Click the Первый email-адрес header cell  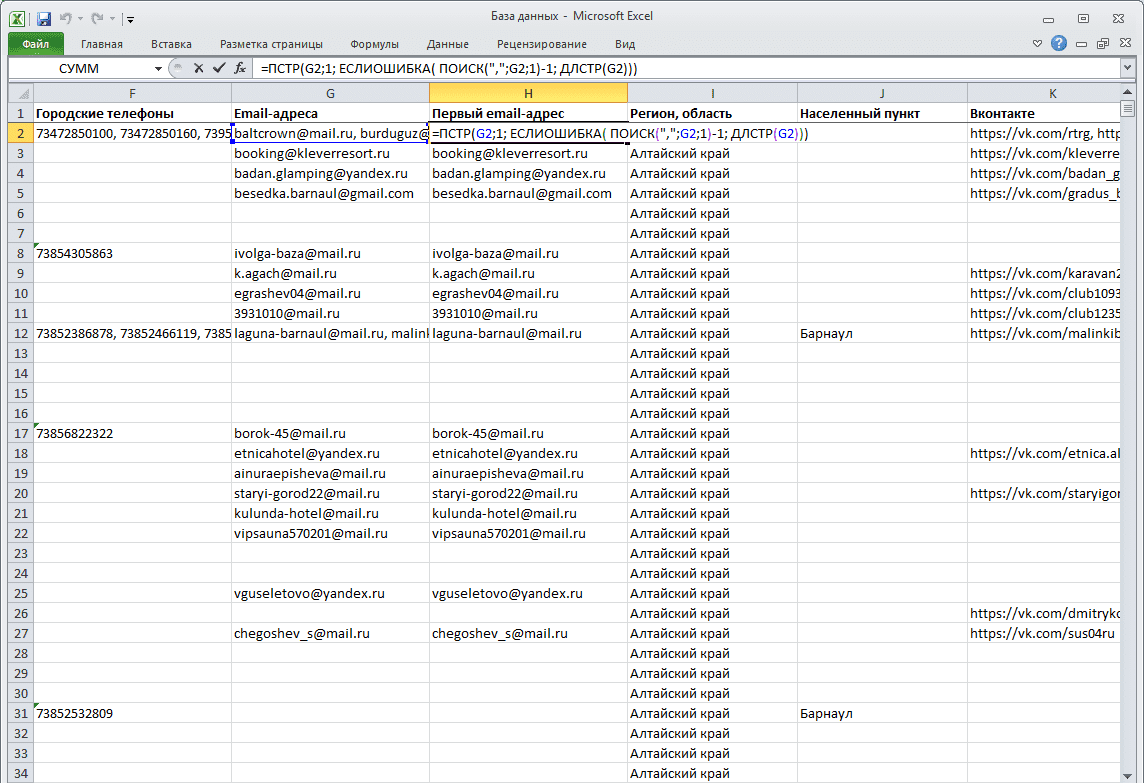point(528,114)
